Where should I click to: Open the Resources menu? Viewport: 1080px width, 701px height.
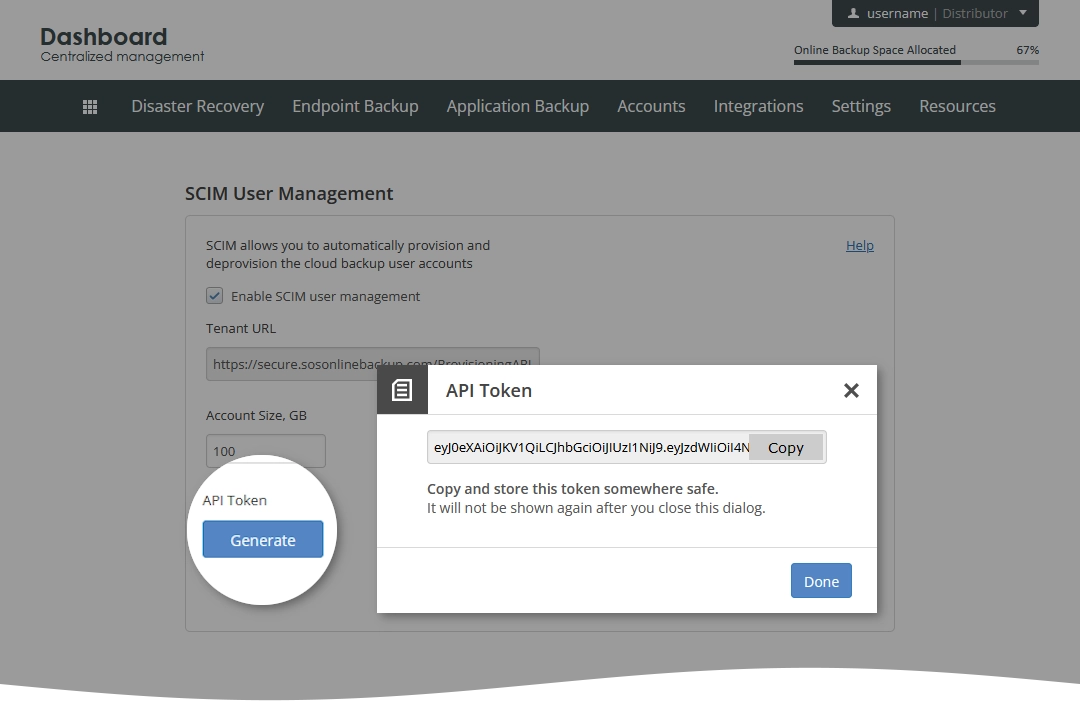pos(957,106)
